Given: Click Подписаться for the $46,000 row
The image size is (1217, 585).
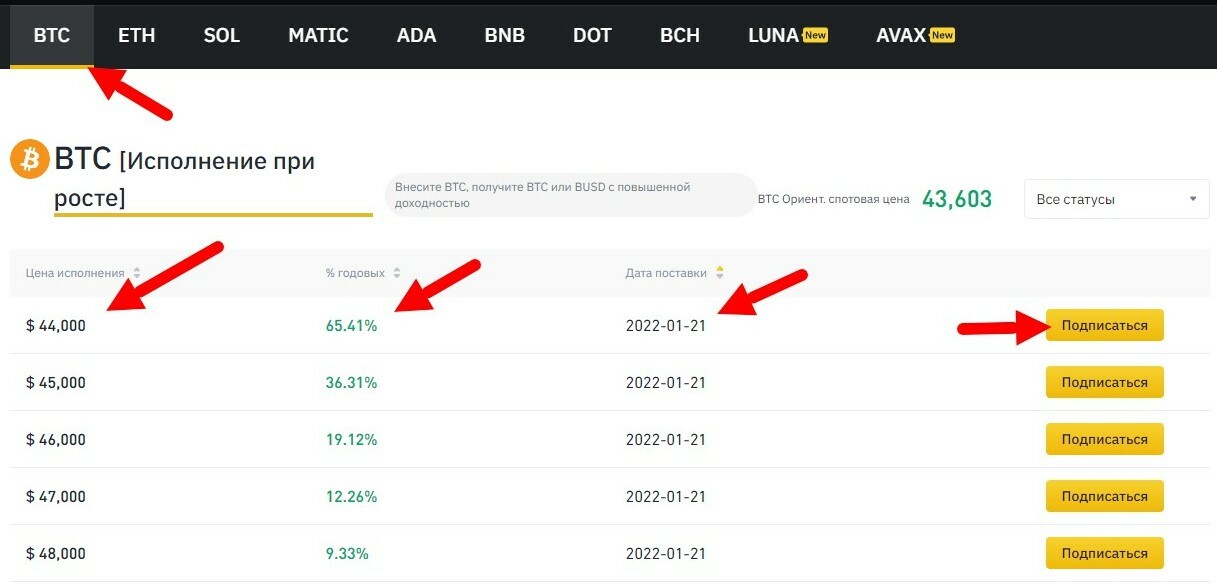Looking at the screenshot, I should point(1104,439).
